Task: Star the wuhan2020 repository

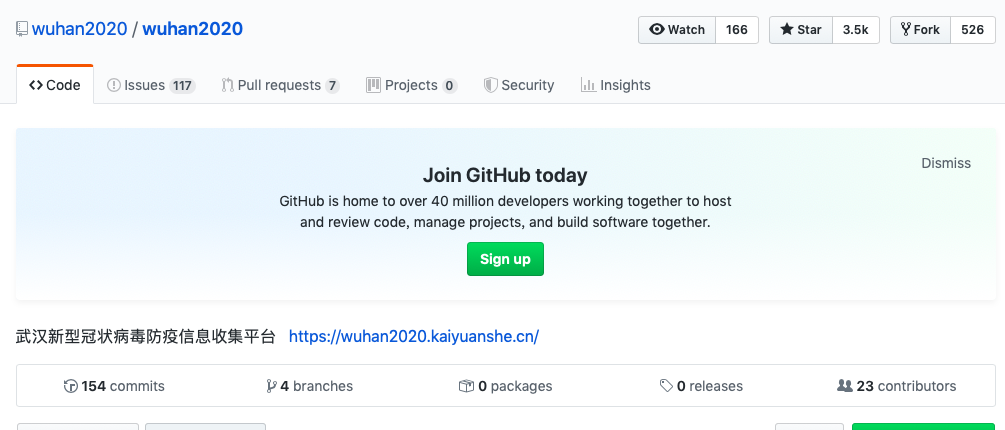Action: pos(801,30)
